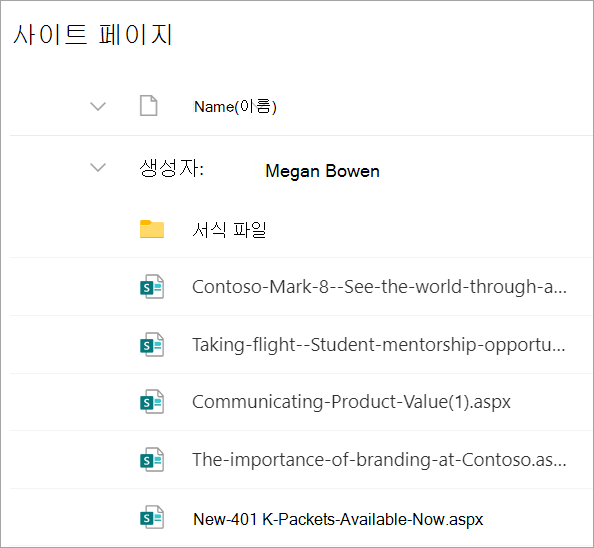Open Taking-flight--Student-mentorship page link
This screenshot has width=594, height=548.
379,345
